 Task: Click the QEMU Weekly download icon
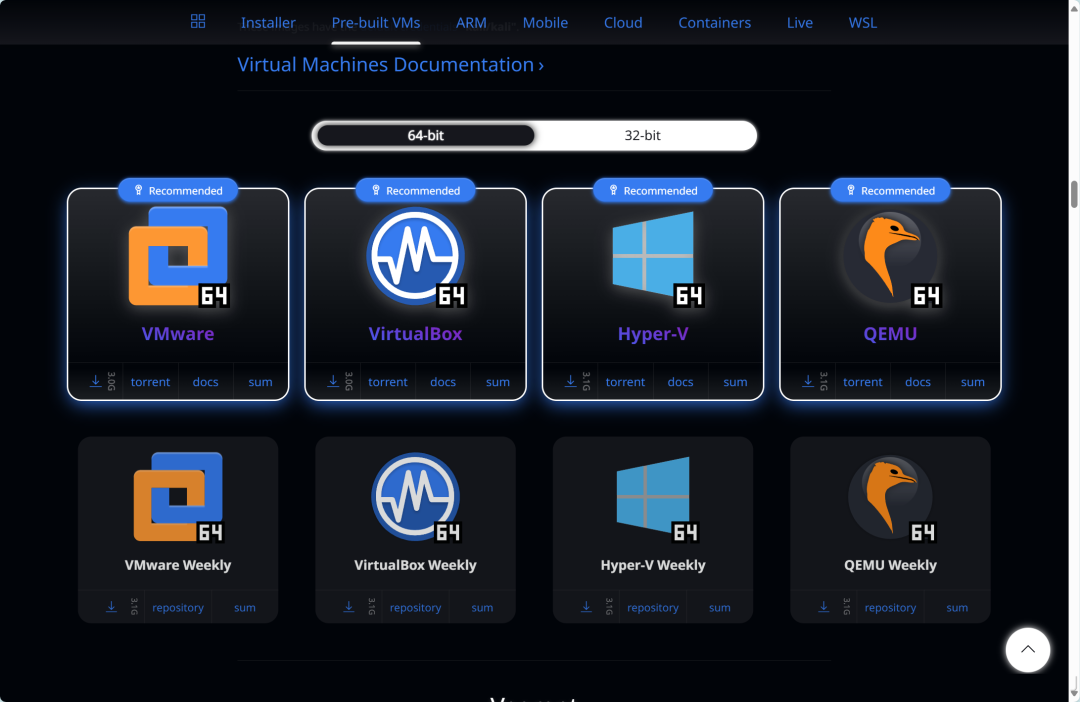824,606
